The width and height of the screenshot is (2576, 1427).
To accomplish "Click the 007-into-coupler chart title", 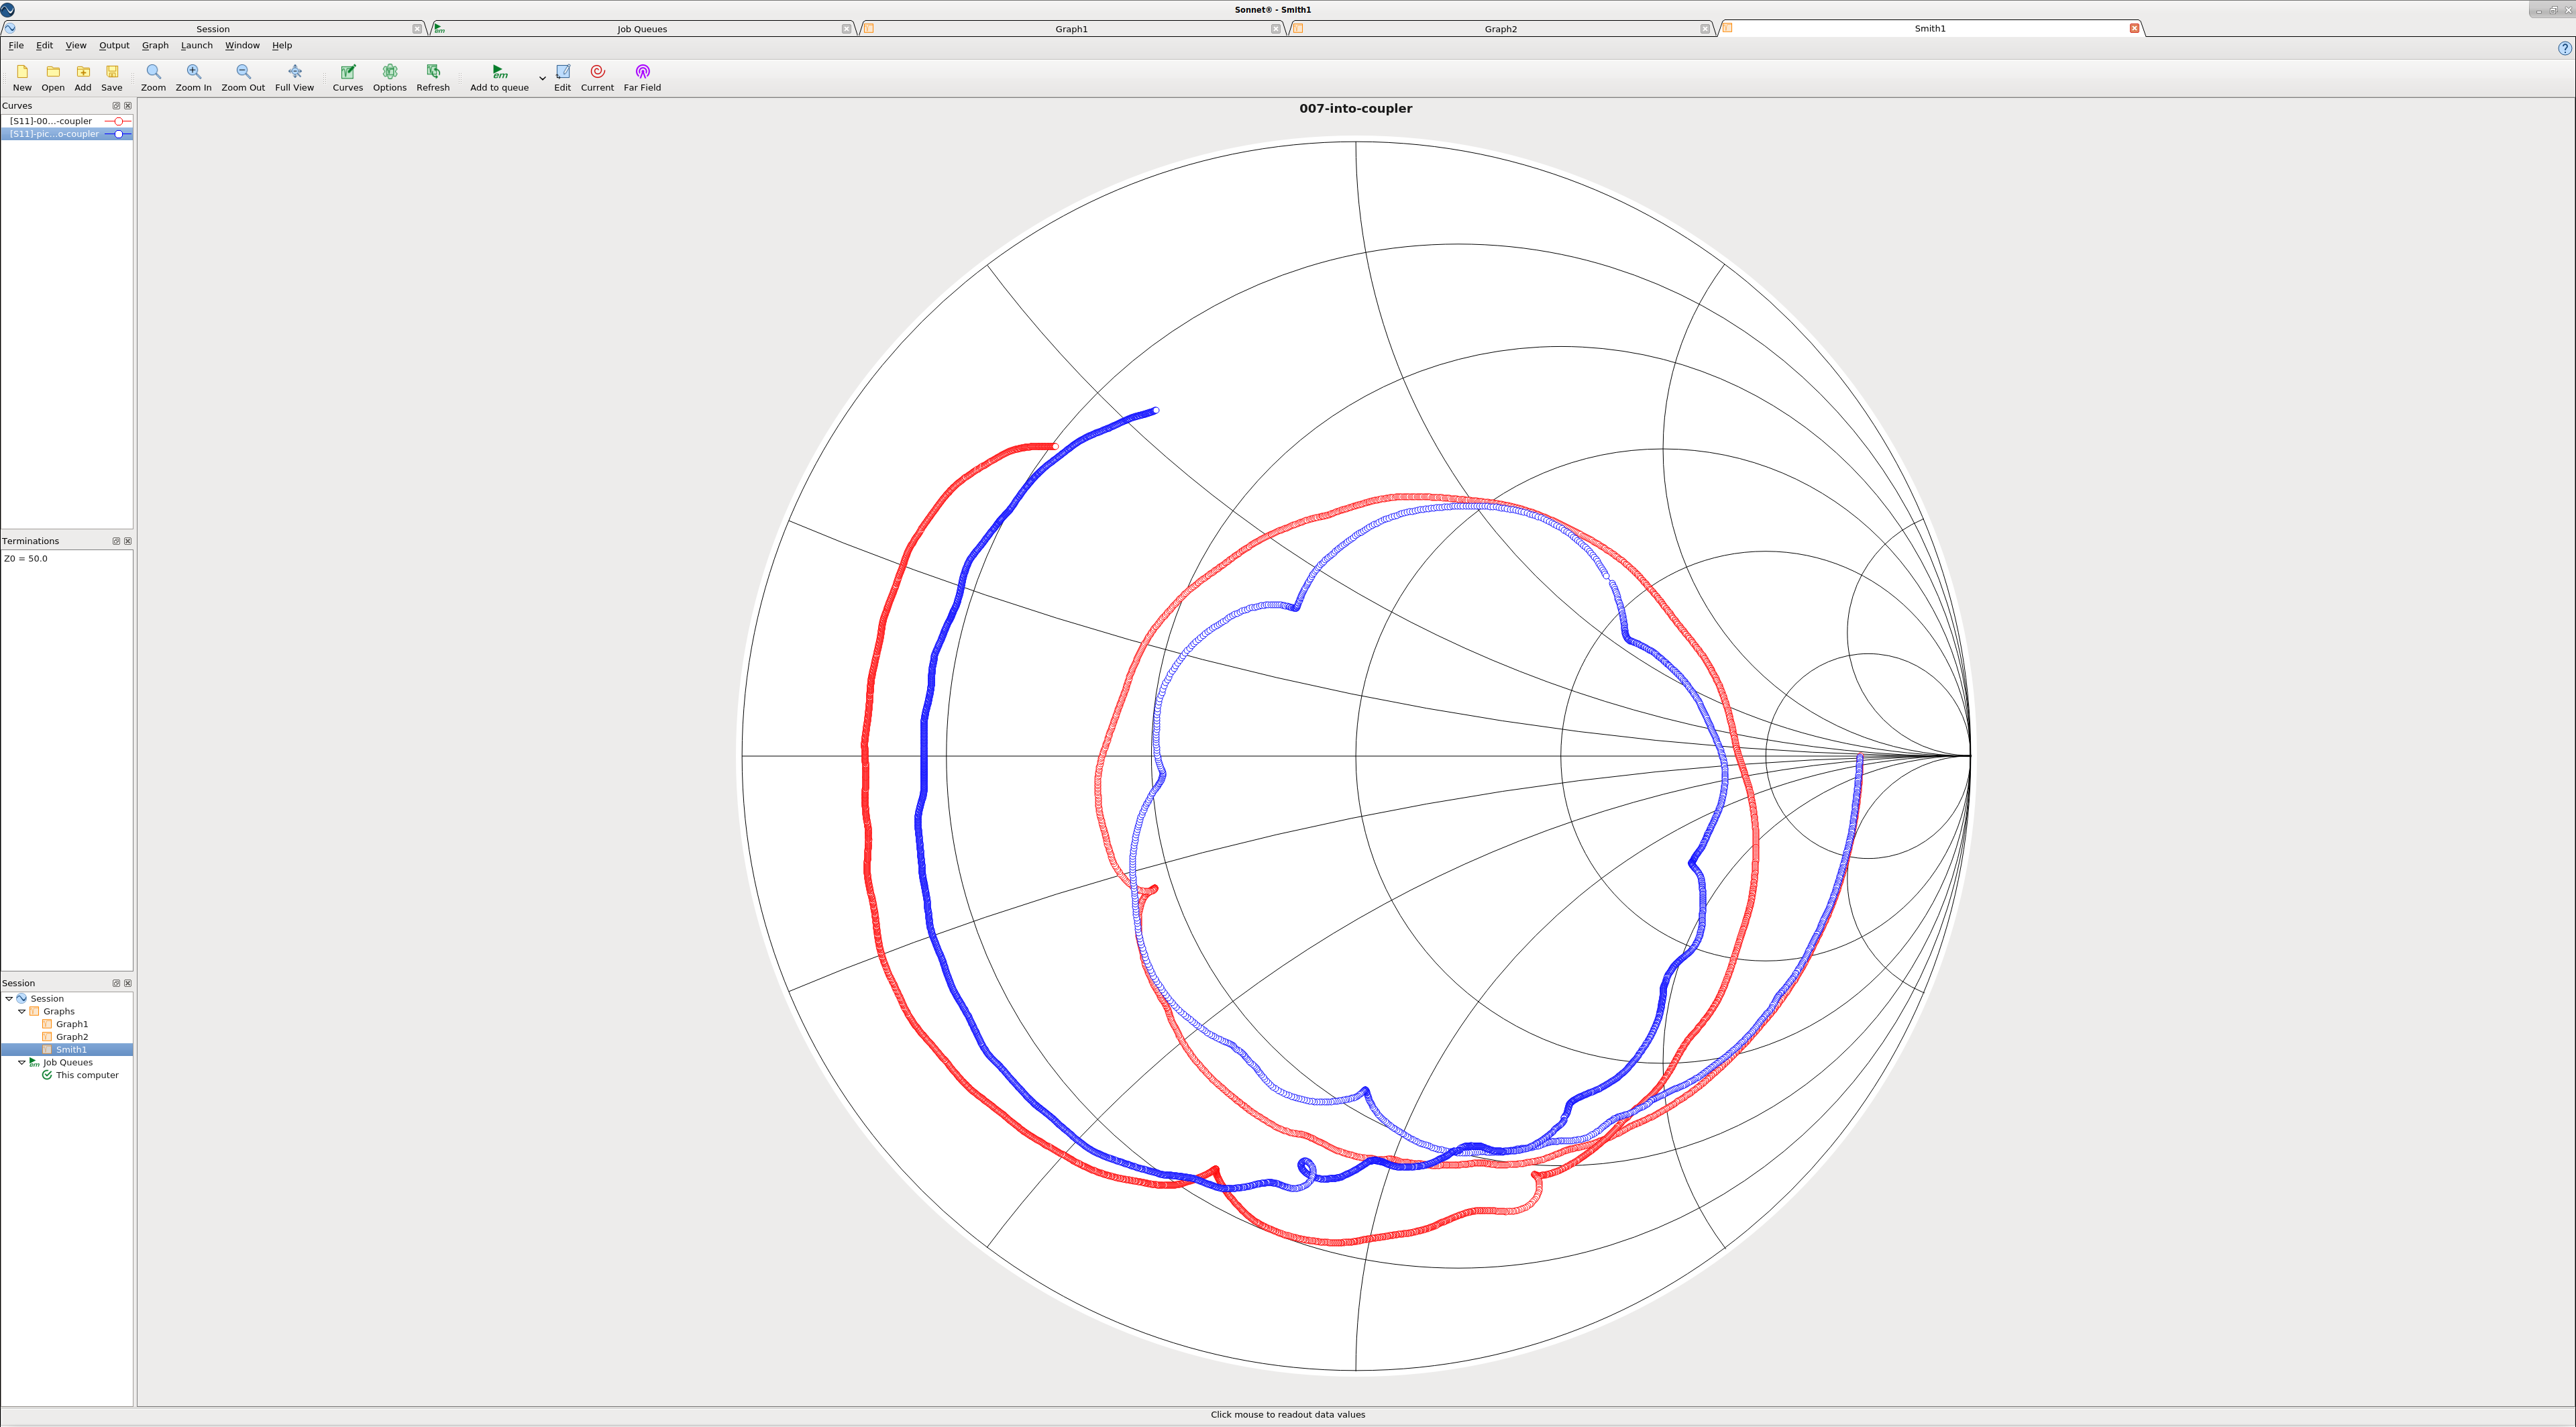I will [x=1355, y=108].
